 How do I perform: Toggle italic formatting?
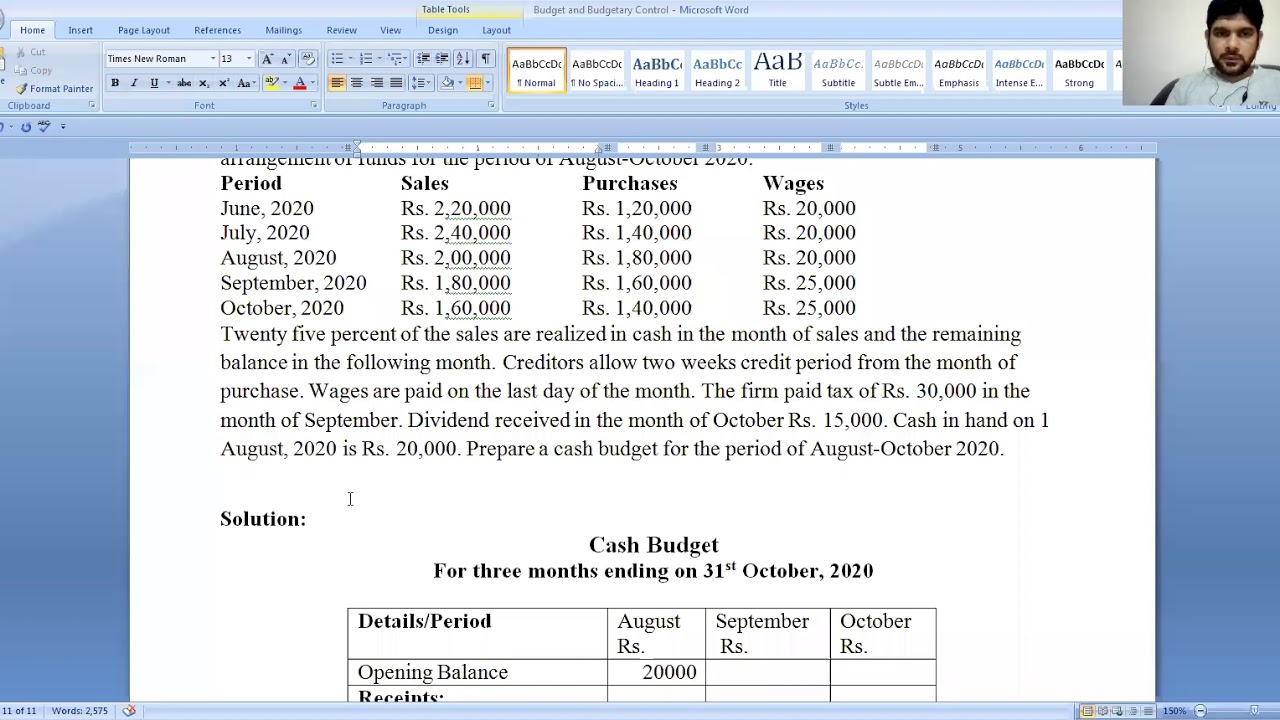click(x=134, y=83)
